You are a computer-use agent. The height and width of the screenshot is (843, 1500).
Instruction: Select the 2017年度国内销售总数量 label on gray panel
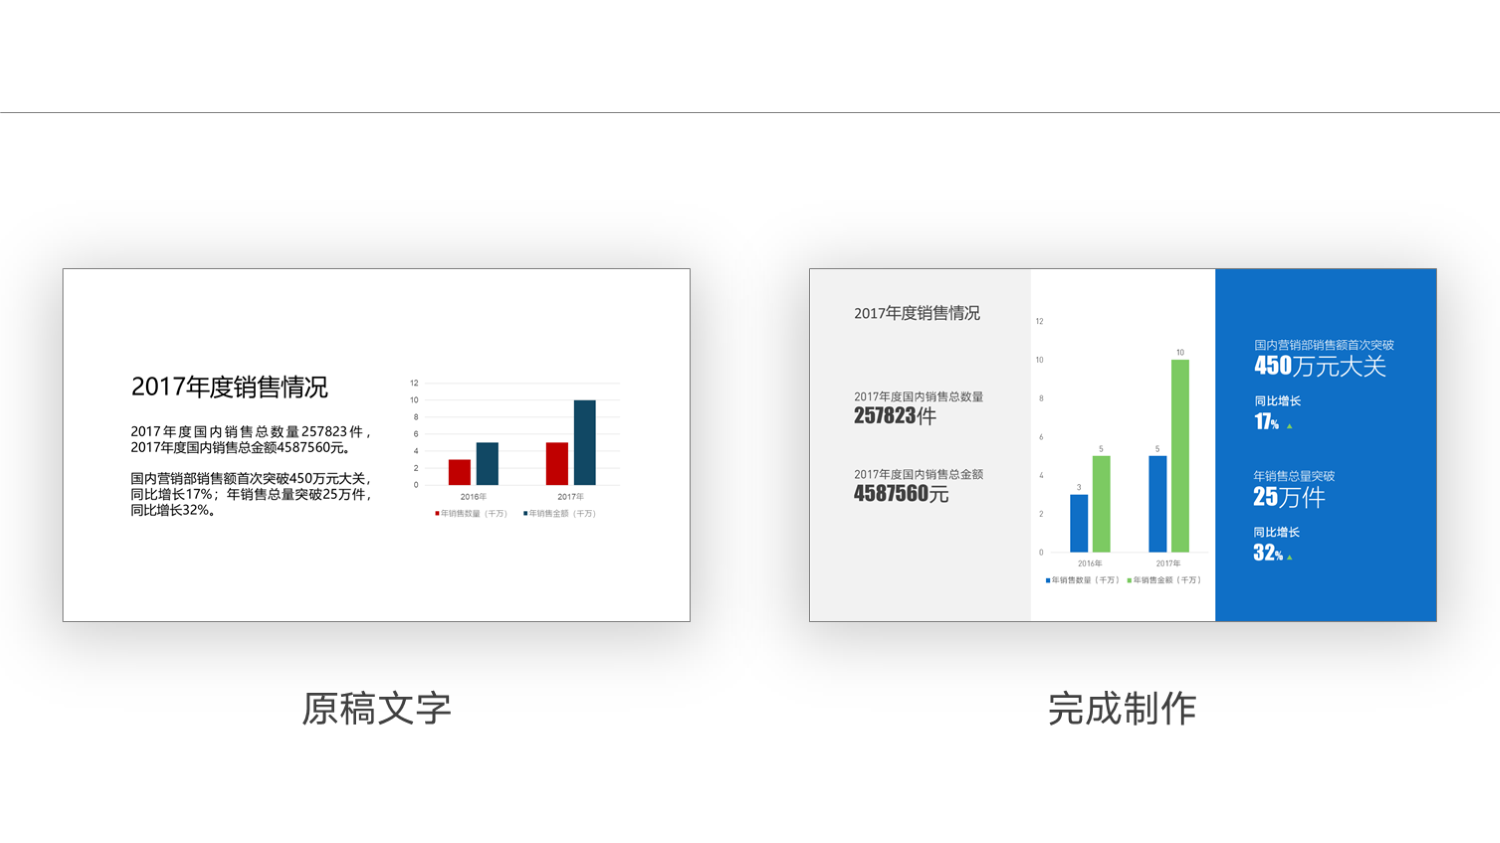[x=919, y=397]
